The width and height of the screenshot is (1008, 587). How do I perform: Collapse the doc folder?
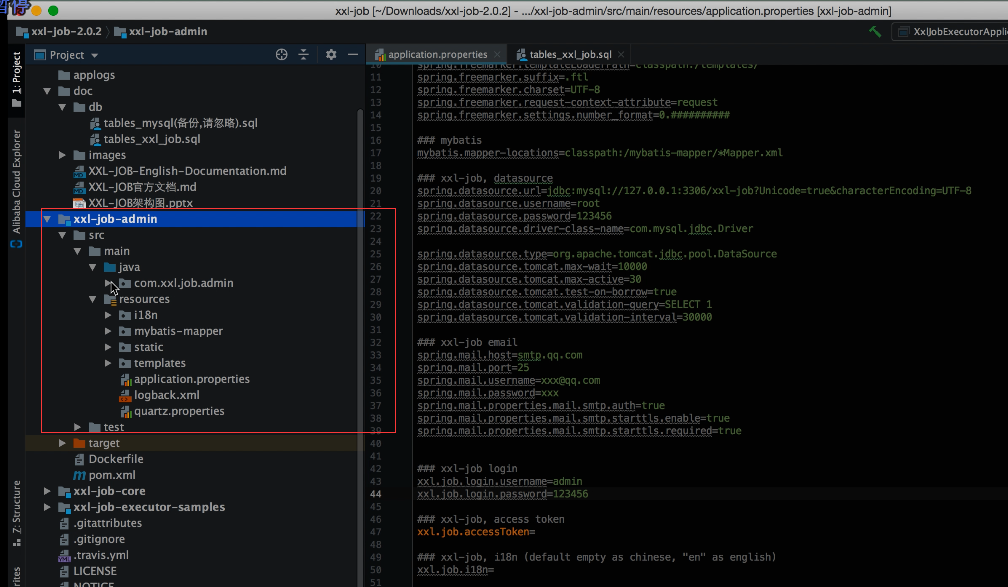47,91
